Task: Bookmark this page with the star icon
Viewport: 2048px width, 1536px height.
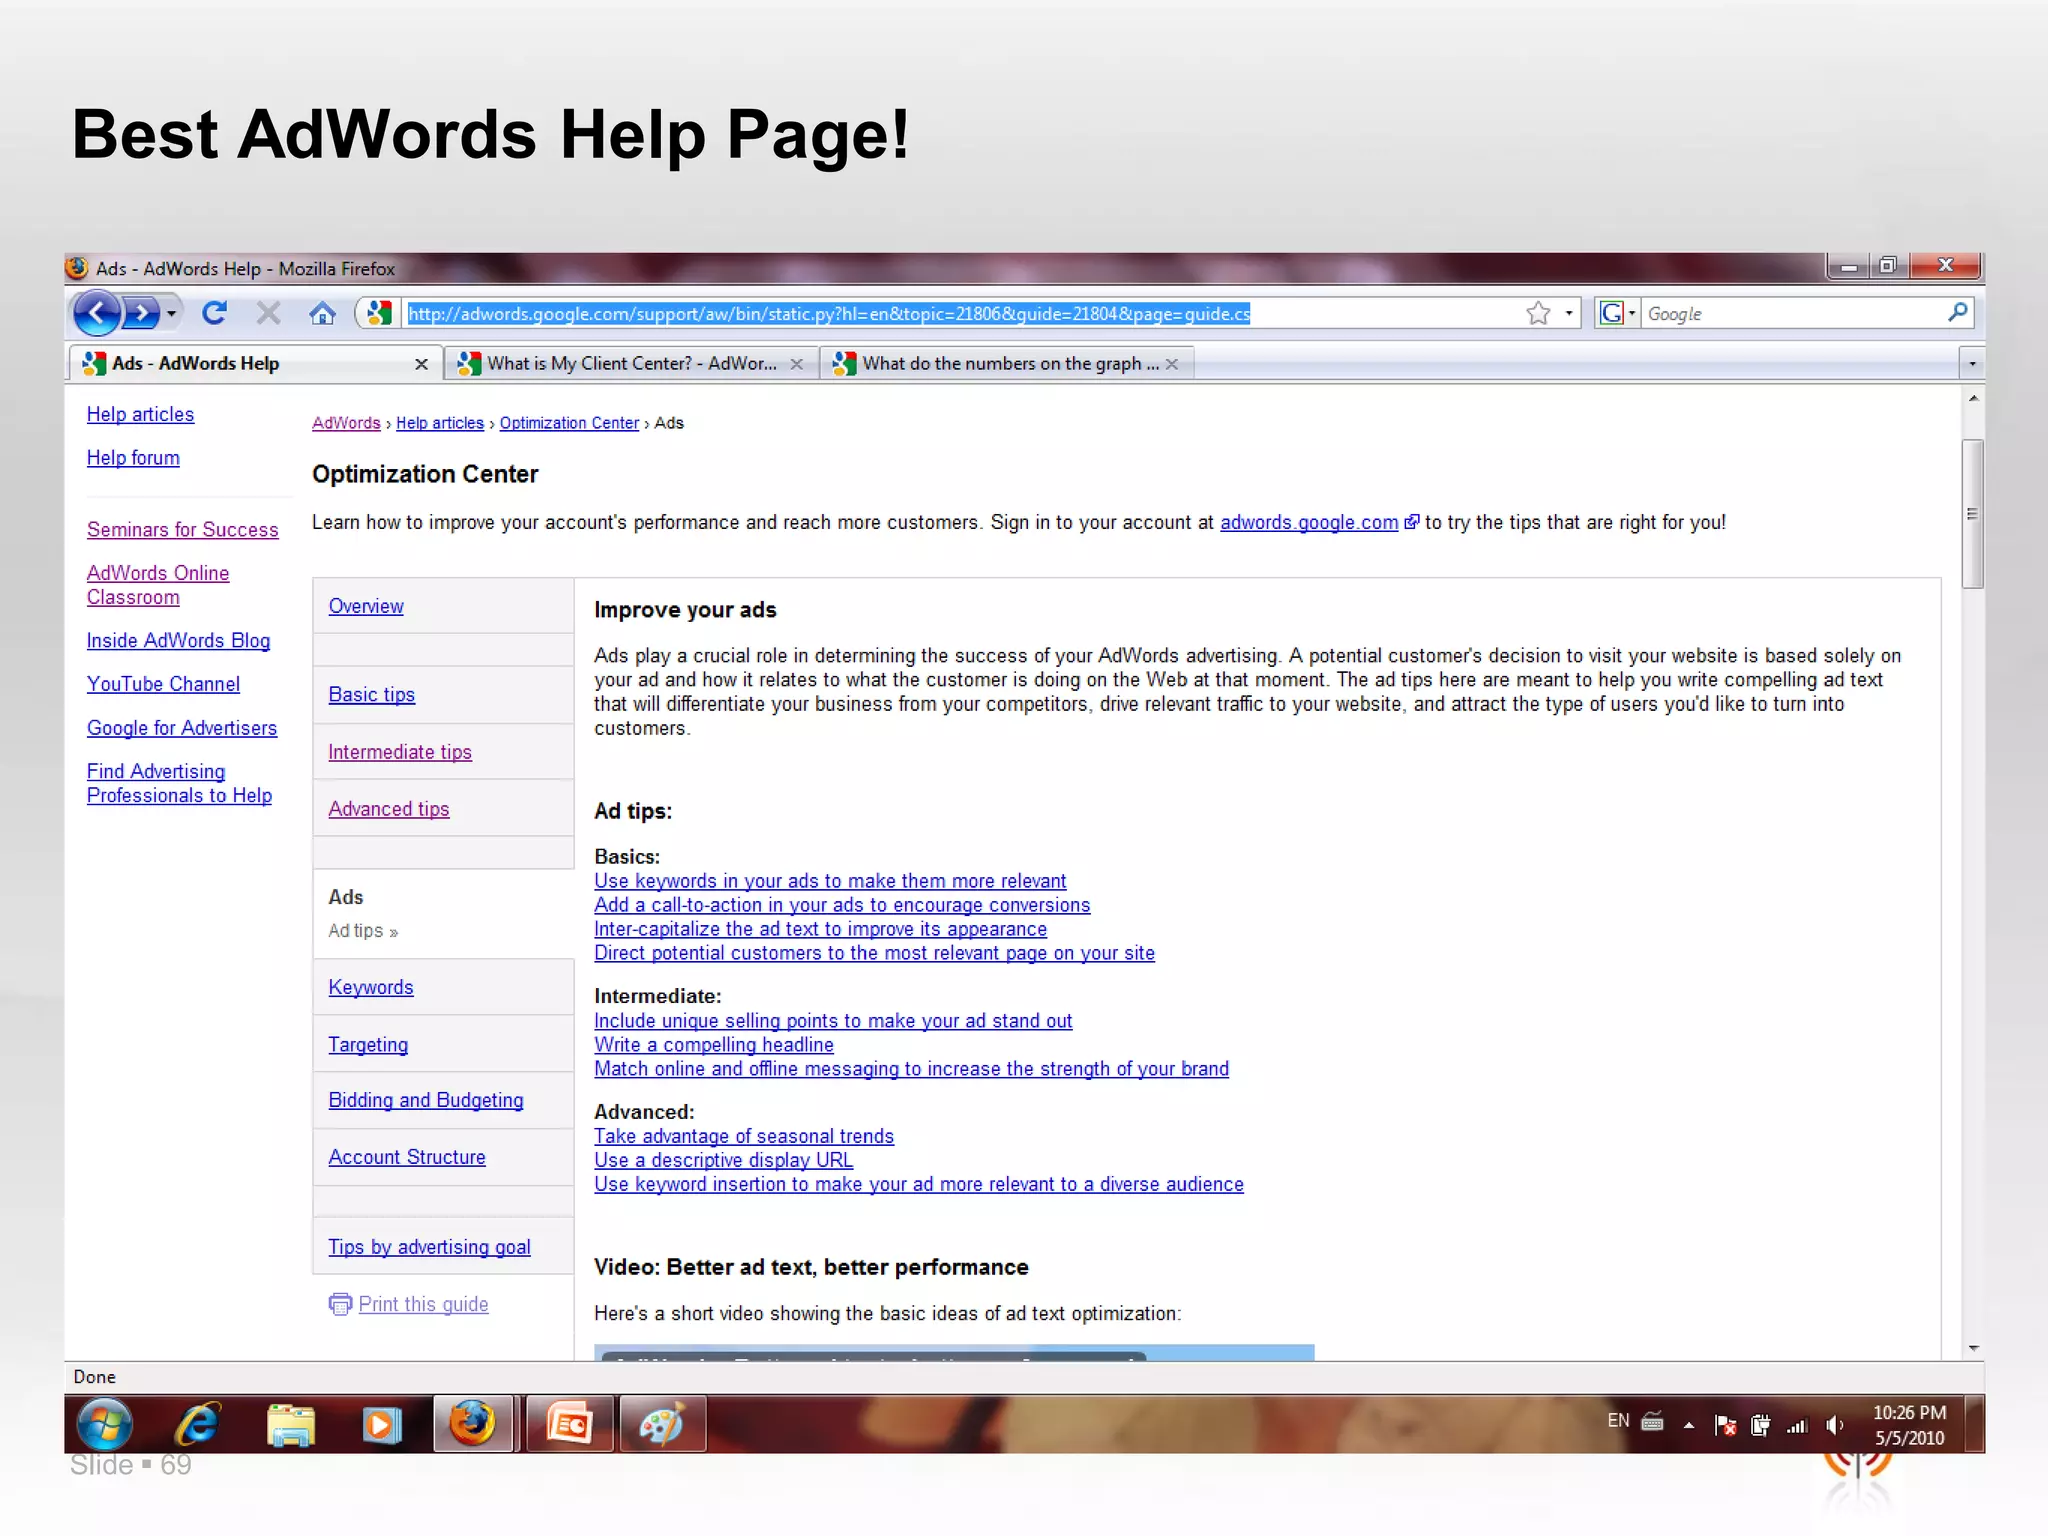Action: tap(1538, 314)
